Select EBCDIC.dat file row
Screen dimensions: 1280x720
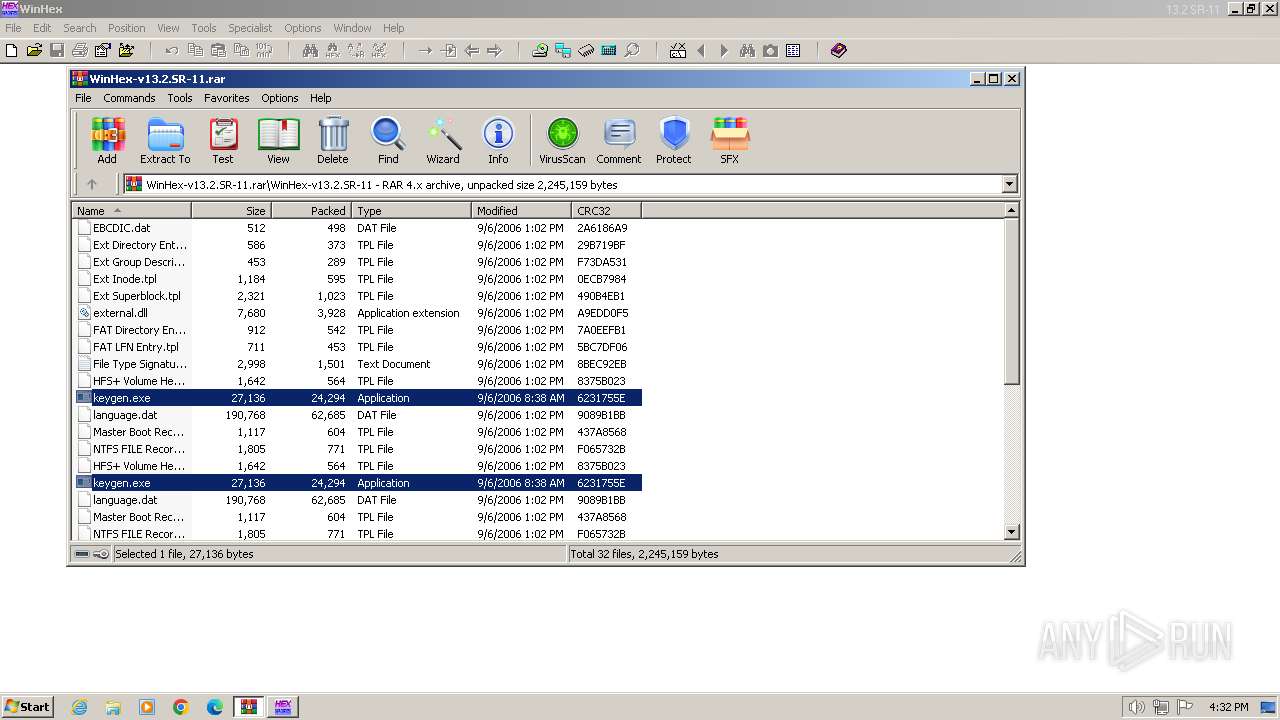click(x=357, y=228)
